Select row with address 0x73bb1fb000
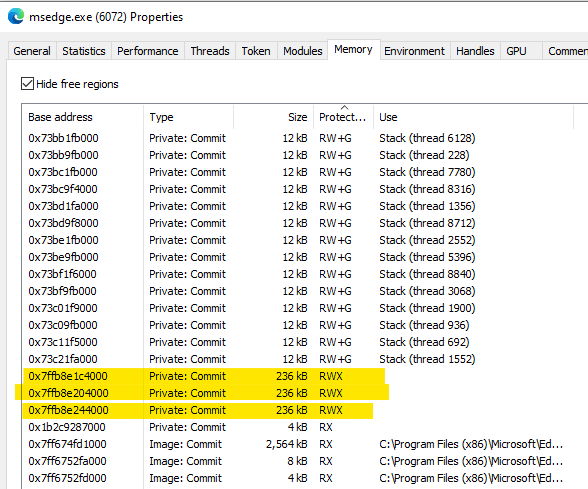588x489 pixels. point(304,138)
